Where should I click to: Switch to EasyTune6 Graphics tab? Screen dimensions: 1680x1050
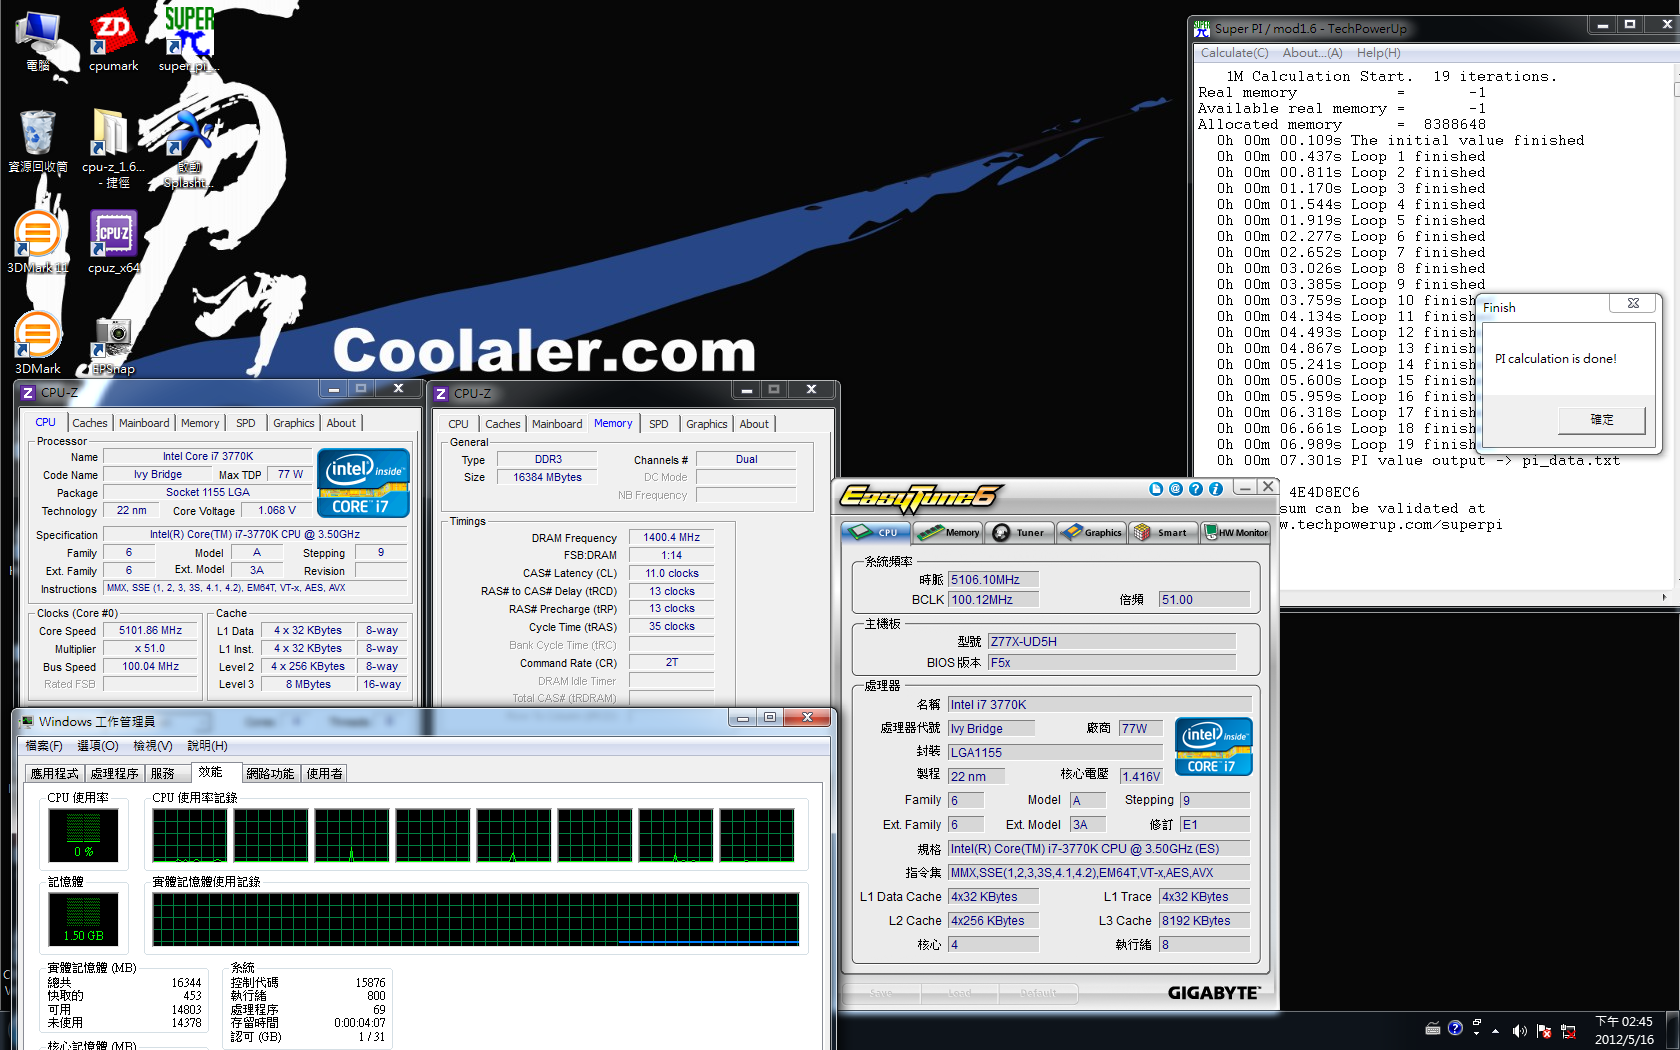tap(1092, 532)
